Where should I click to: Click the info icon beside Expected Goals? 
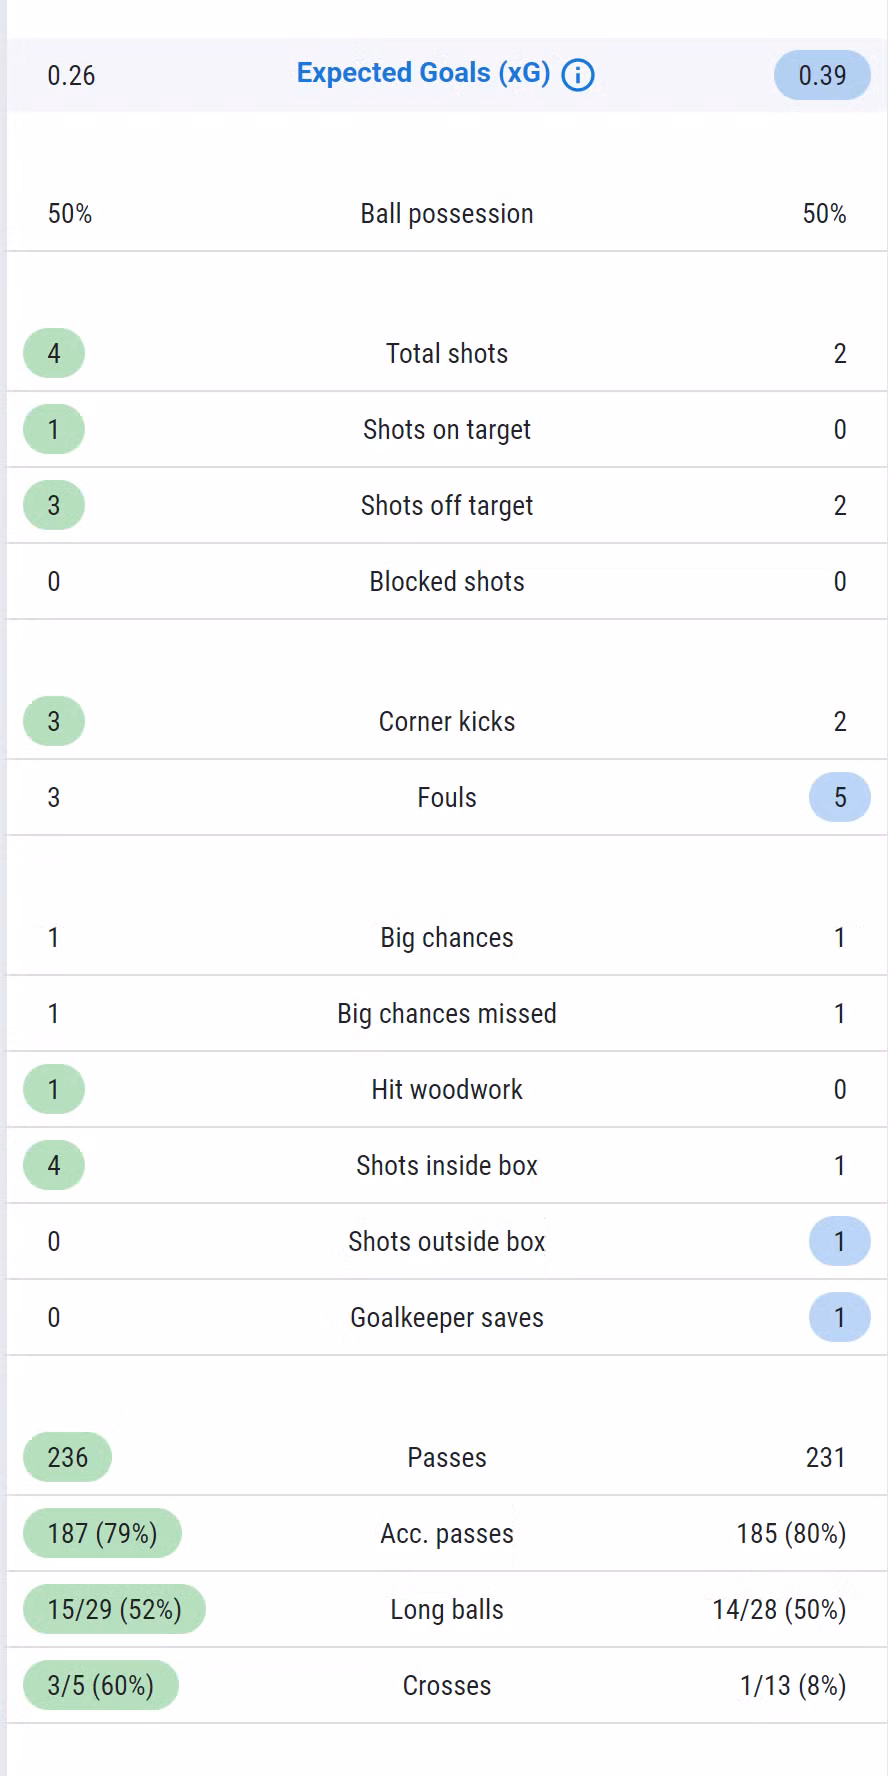[578, 75]
